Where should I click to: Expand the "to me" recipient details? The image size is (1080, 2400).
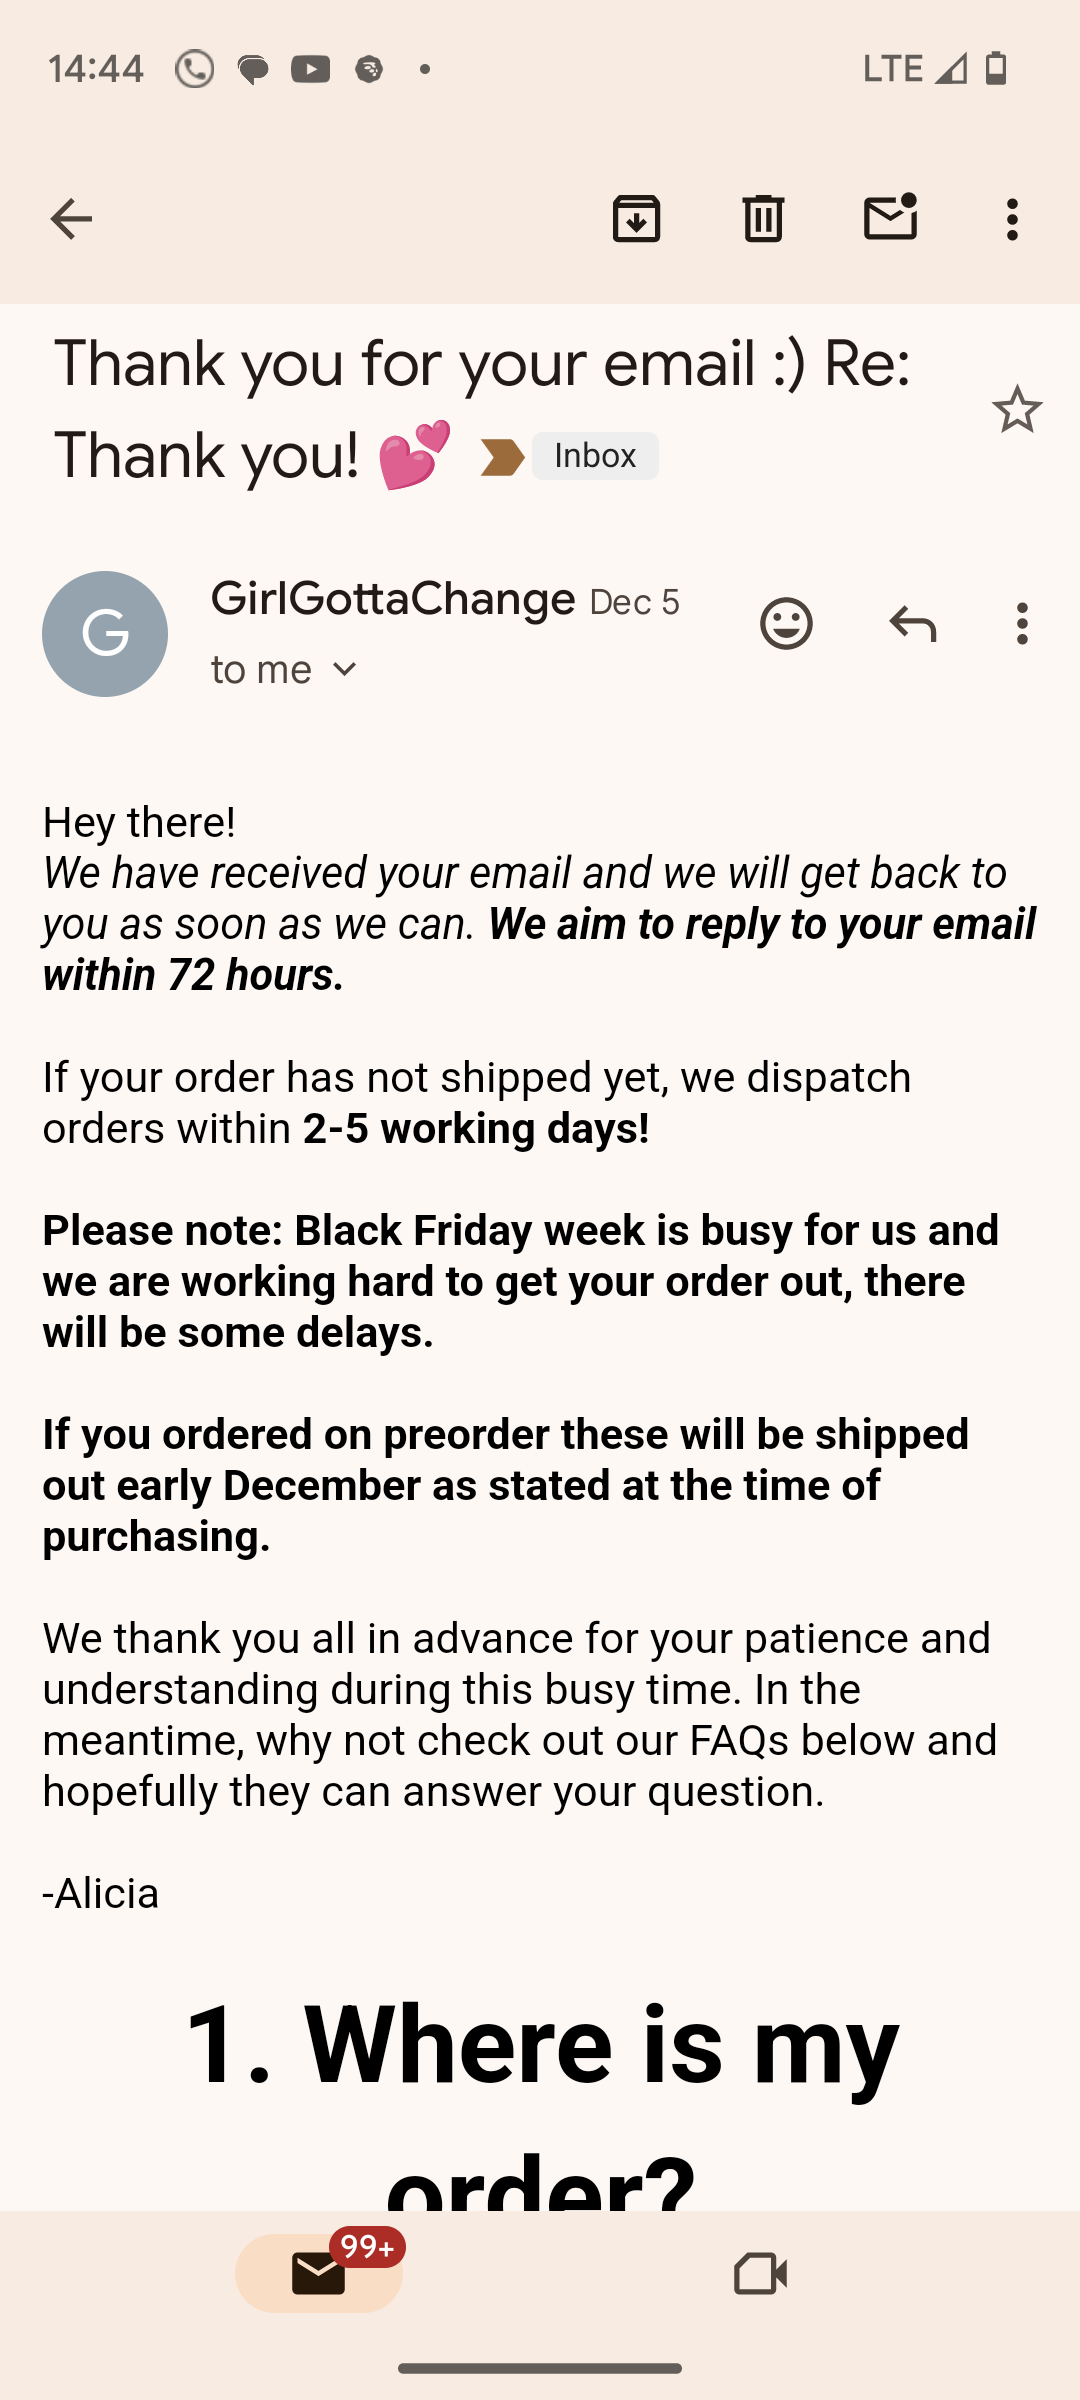pyautogui.click(x=285, y=670)
